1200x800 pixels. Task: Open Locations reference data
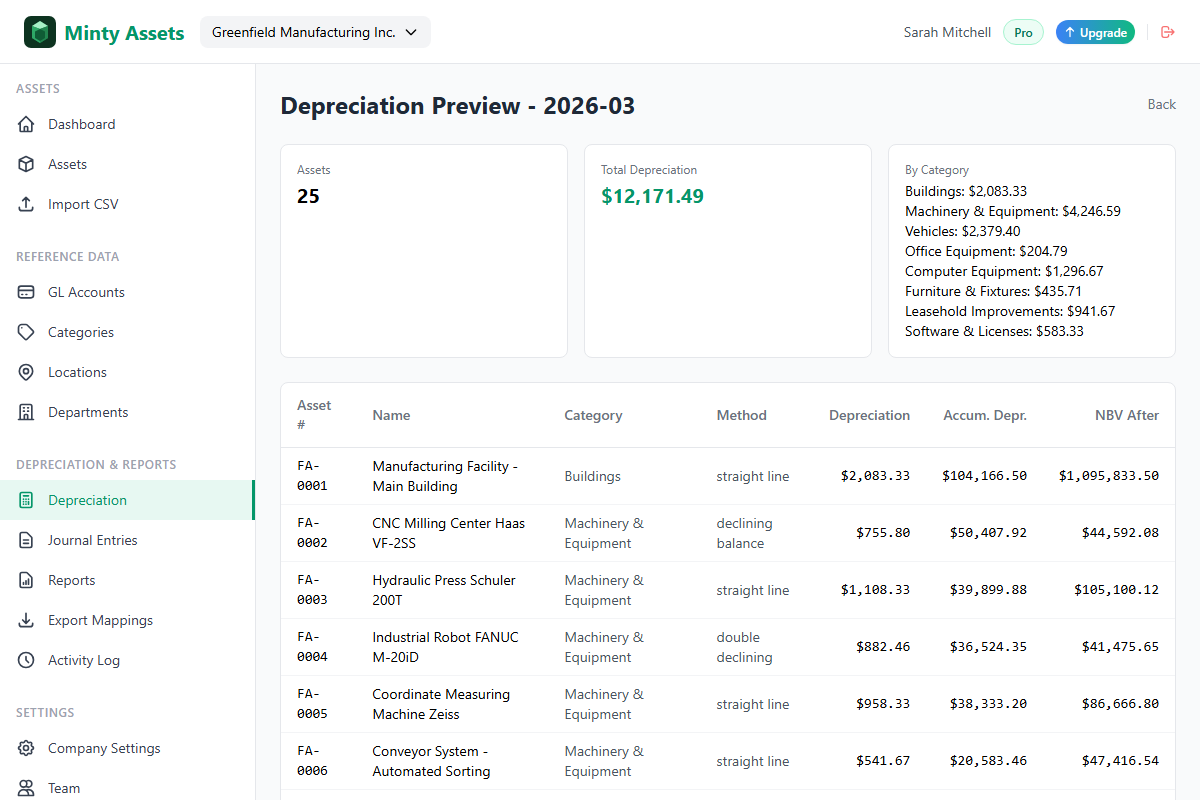pyautogui.click(x=127, y=372)
